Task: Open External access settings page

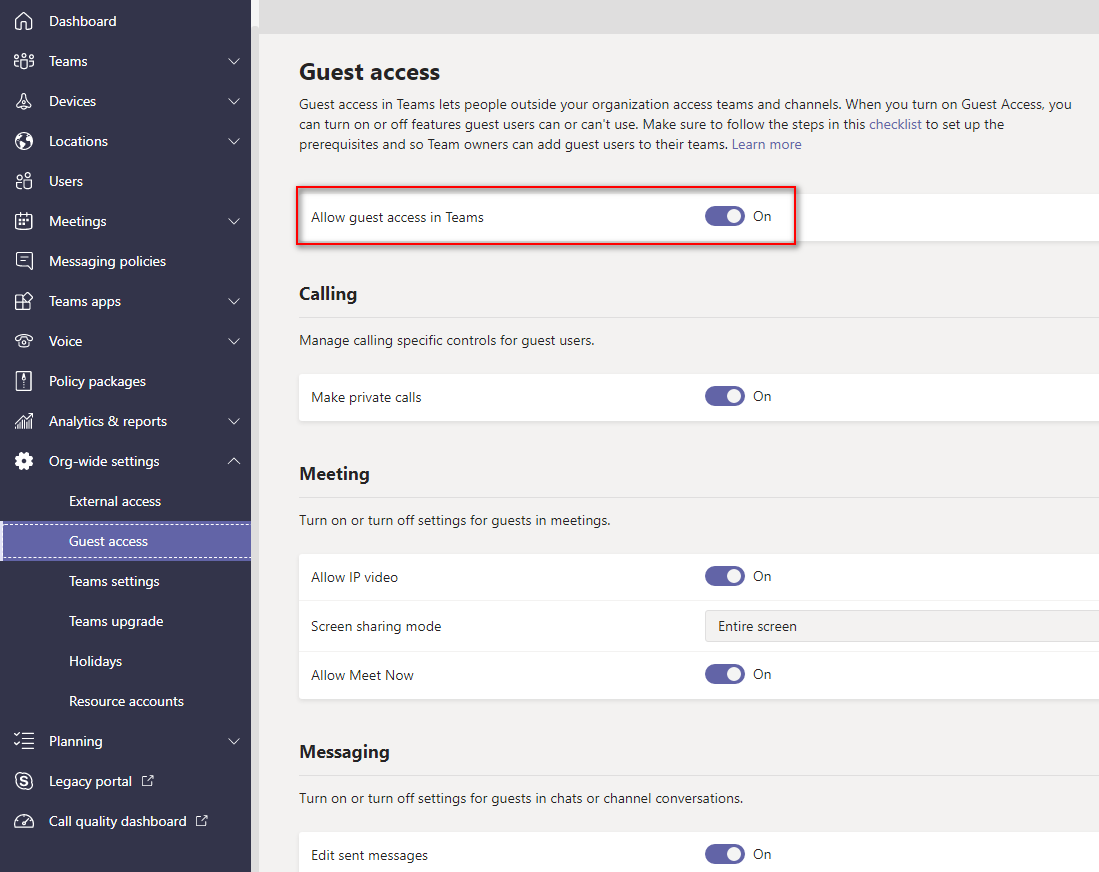Action: click(115, 501)
